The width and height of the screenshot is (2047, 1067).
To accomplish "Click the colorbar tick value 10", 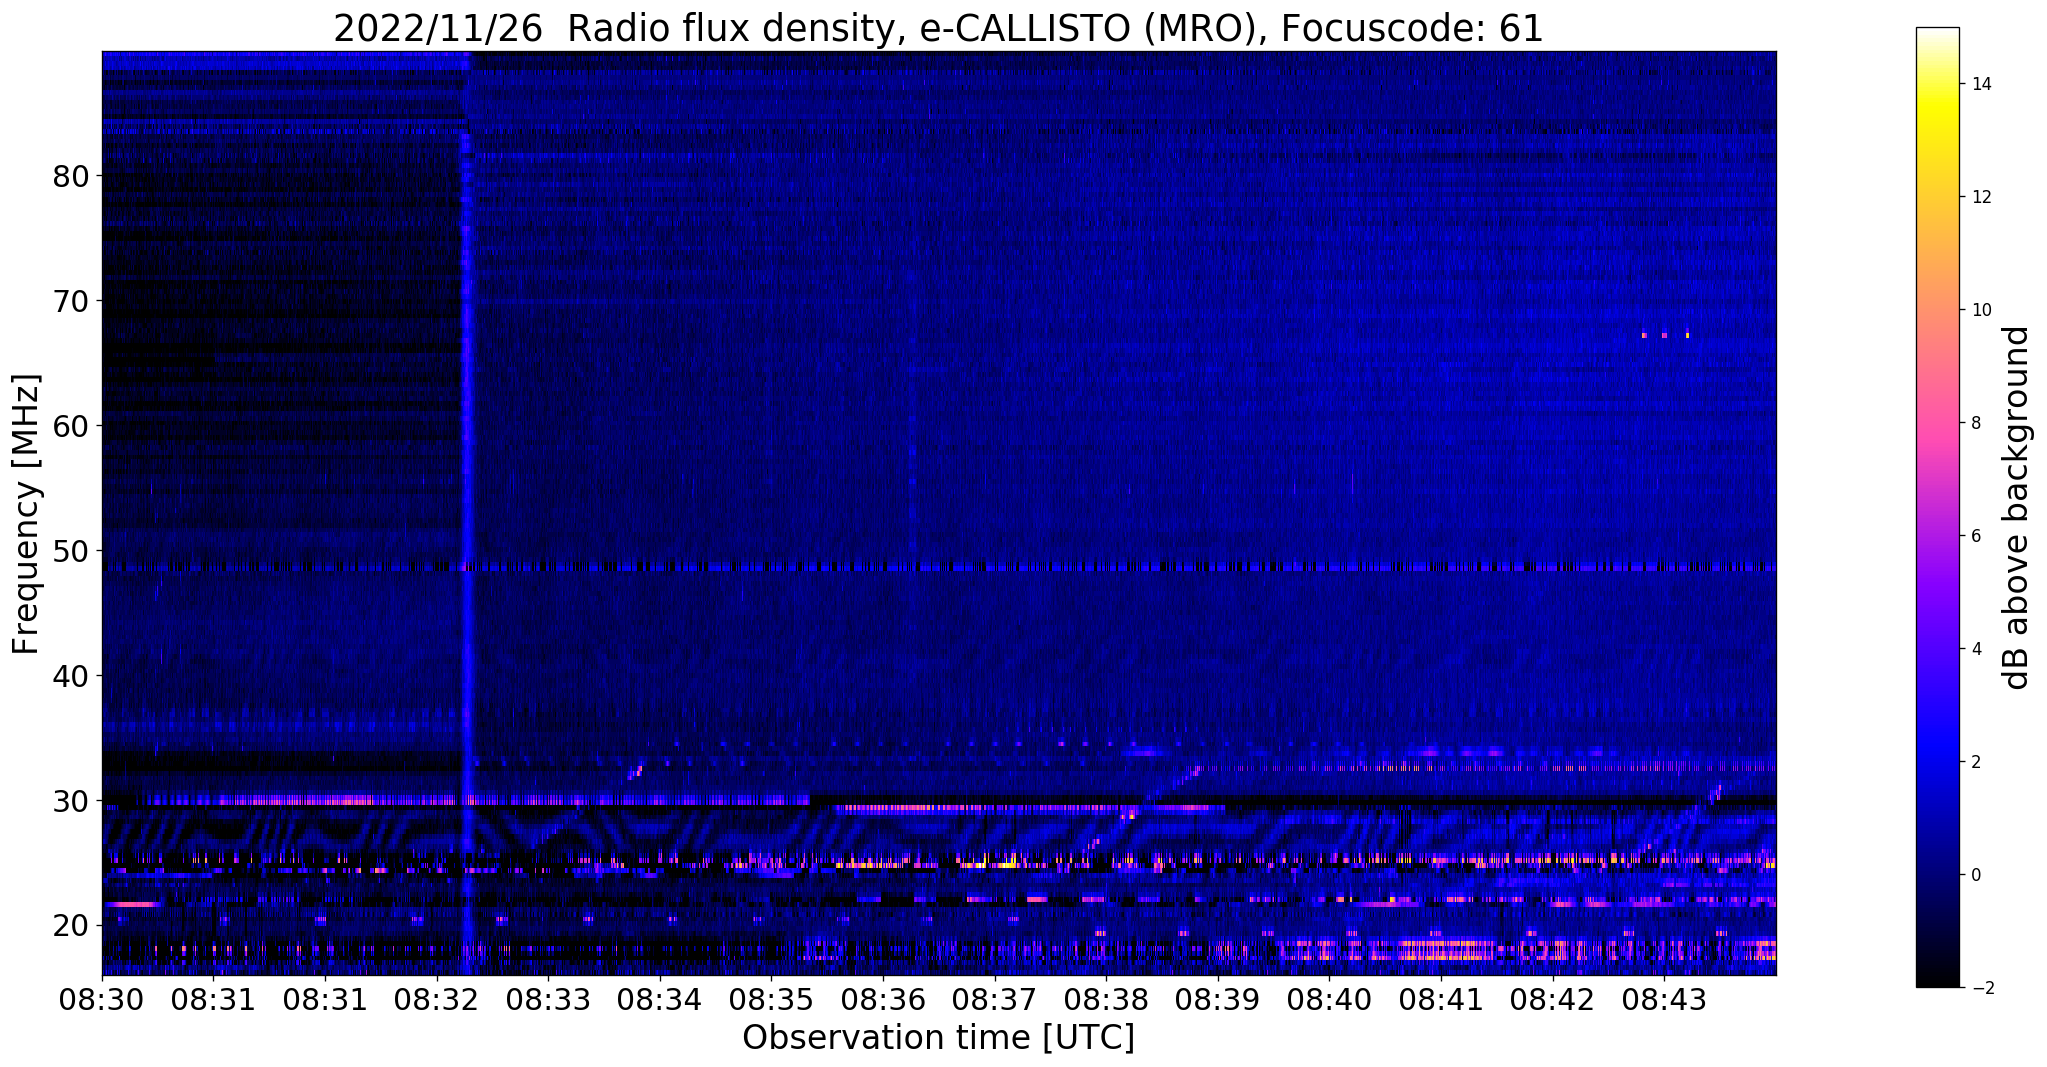I will pyautogui.click(x=1980, y=310).
